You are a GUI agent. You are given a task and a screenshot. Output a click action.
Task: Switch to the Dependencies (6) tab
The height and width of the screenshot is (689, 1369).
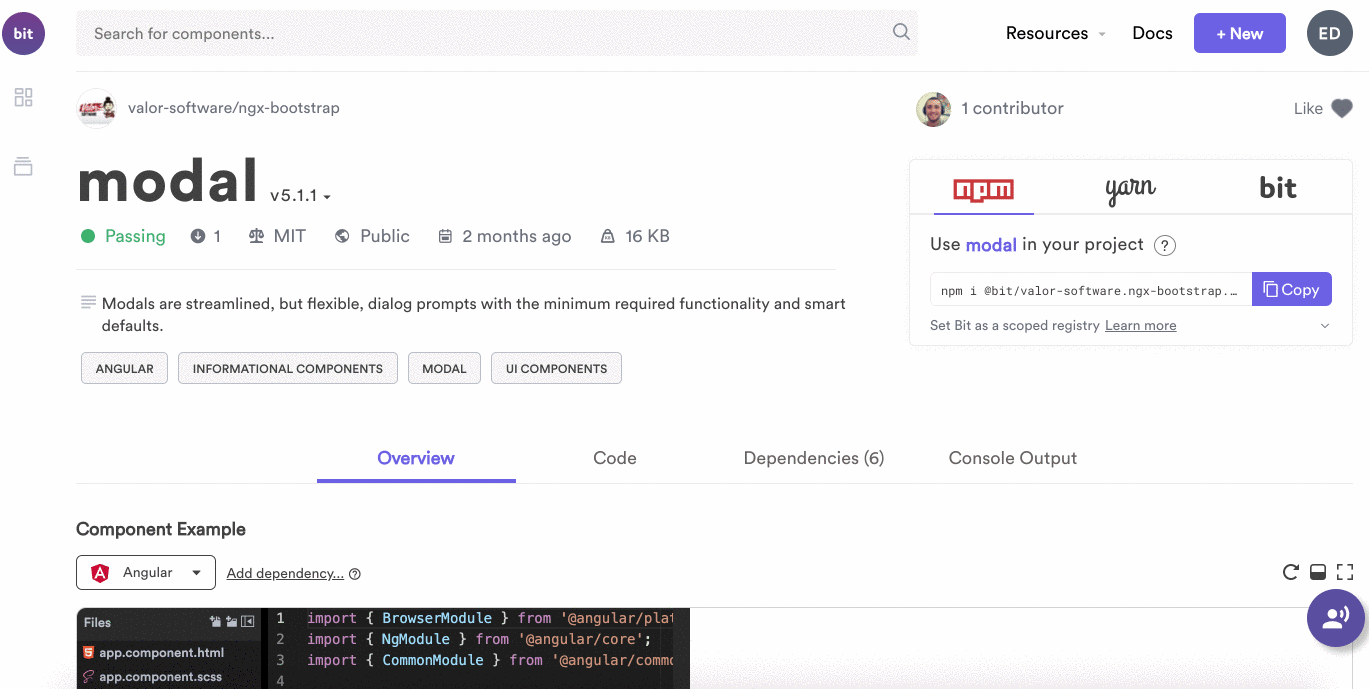coord(814,458)
